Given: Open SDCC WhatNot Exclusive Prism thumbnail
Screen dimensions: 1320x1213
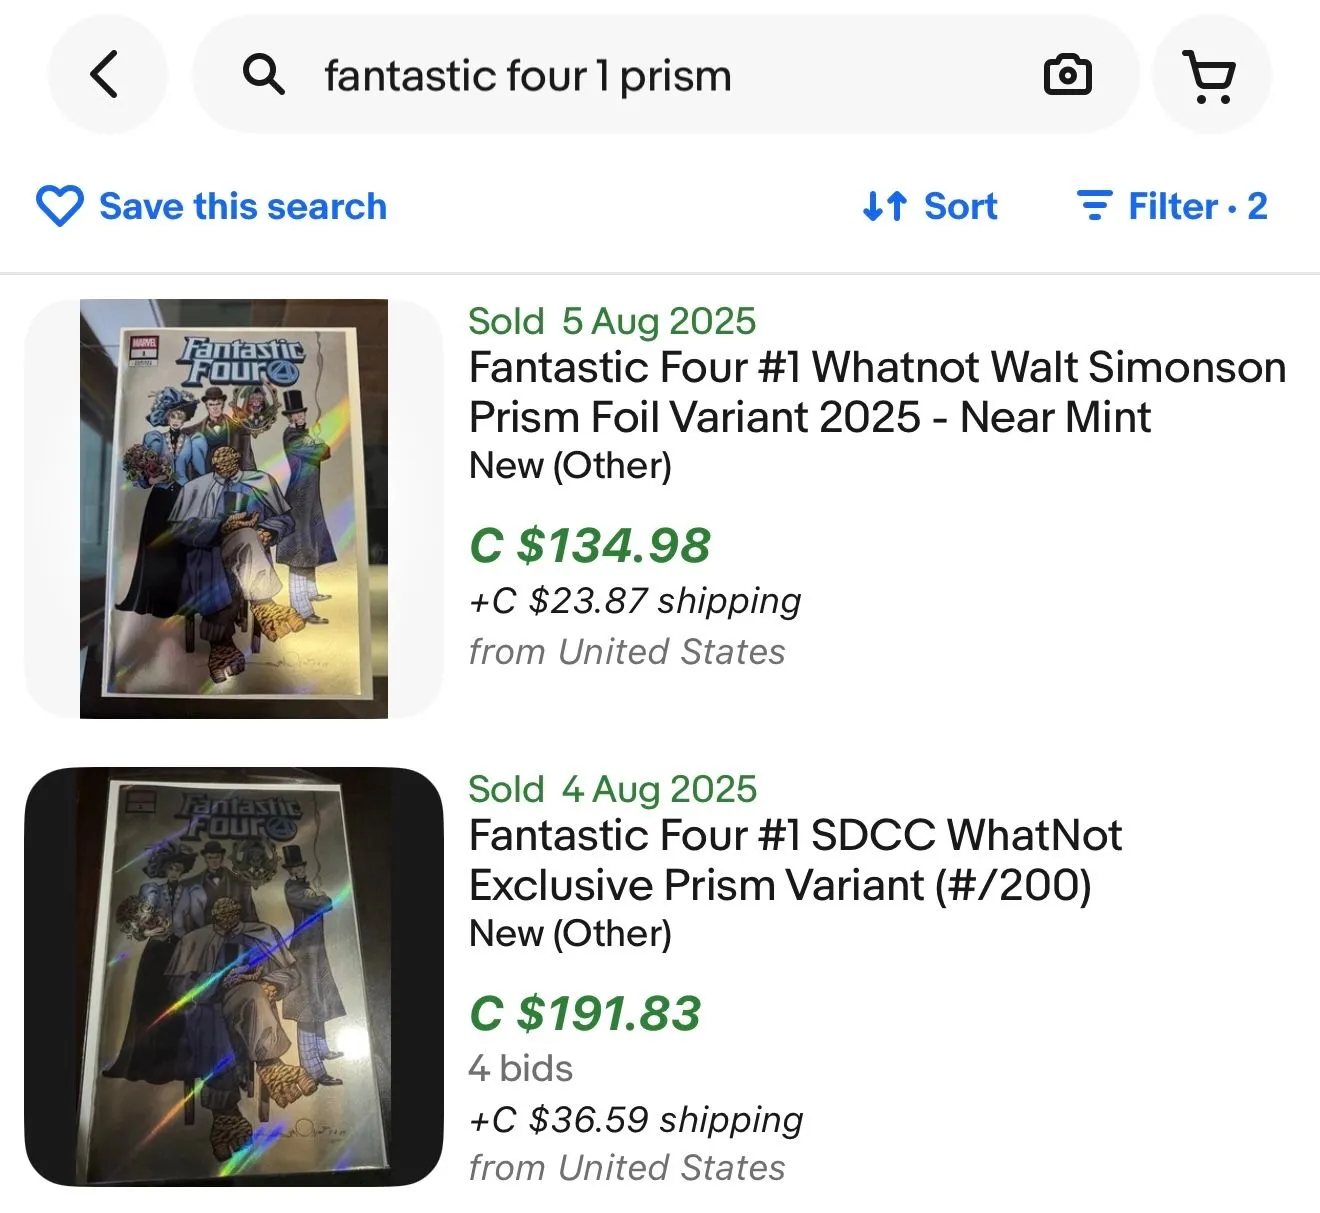Looking at the screenshot, I should [234, 977].
